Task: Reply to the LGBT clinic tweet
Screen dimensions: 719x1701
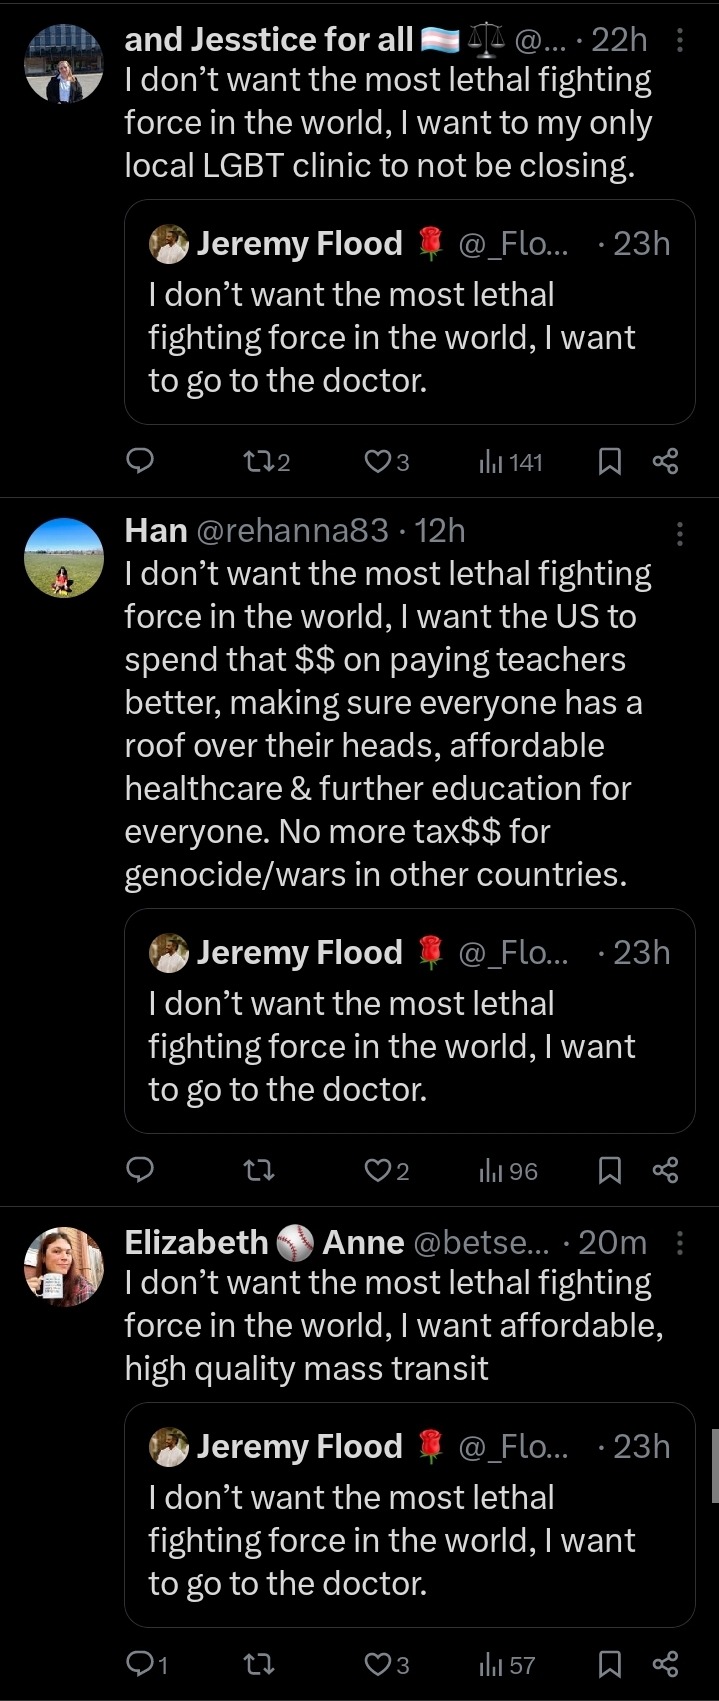Action: [x=140, y=461]
